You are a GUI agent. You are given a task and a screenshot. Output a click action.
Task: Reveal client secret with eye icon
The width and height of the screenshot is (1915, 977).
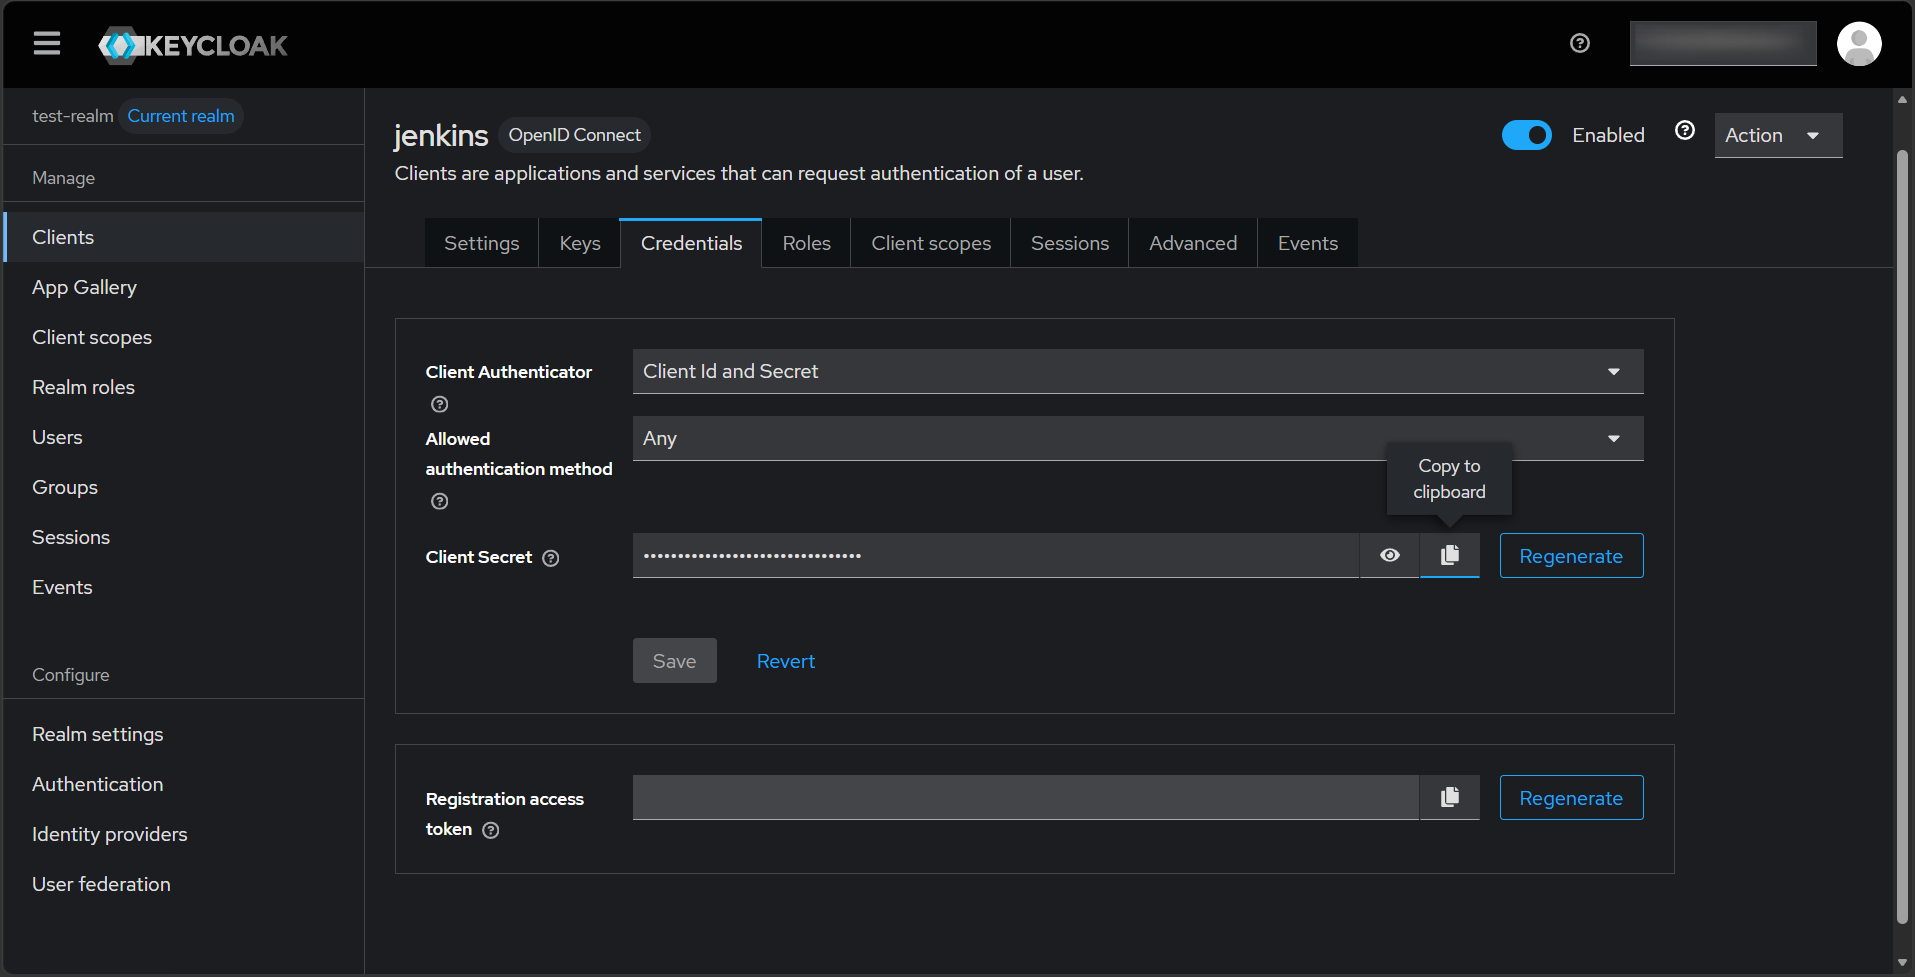coord(1390,555)
